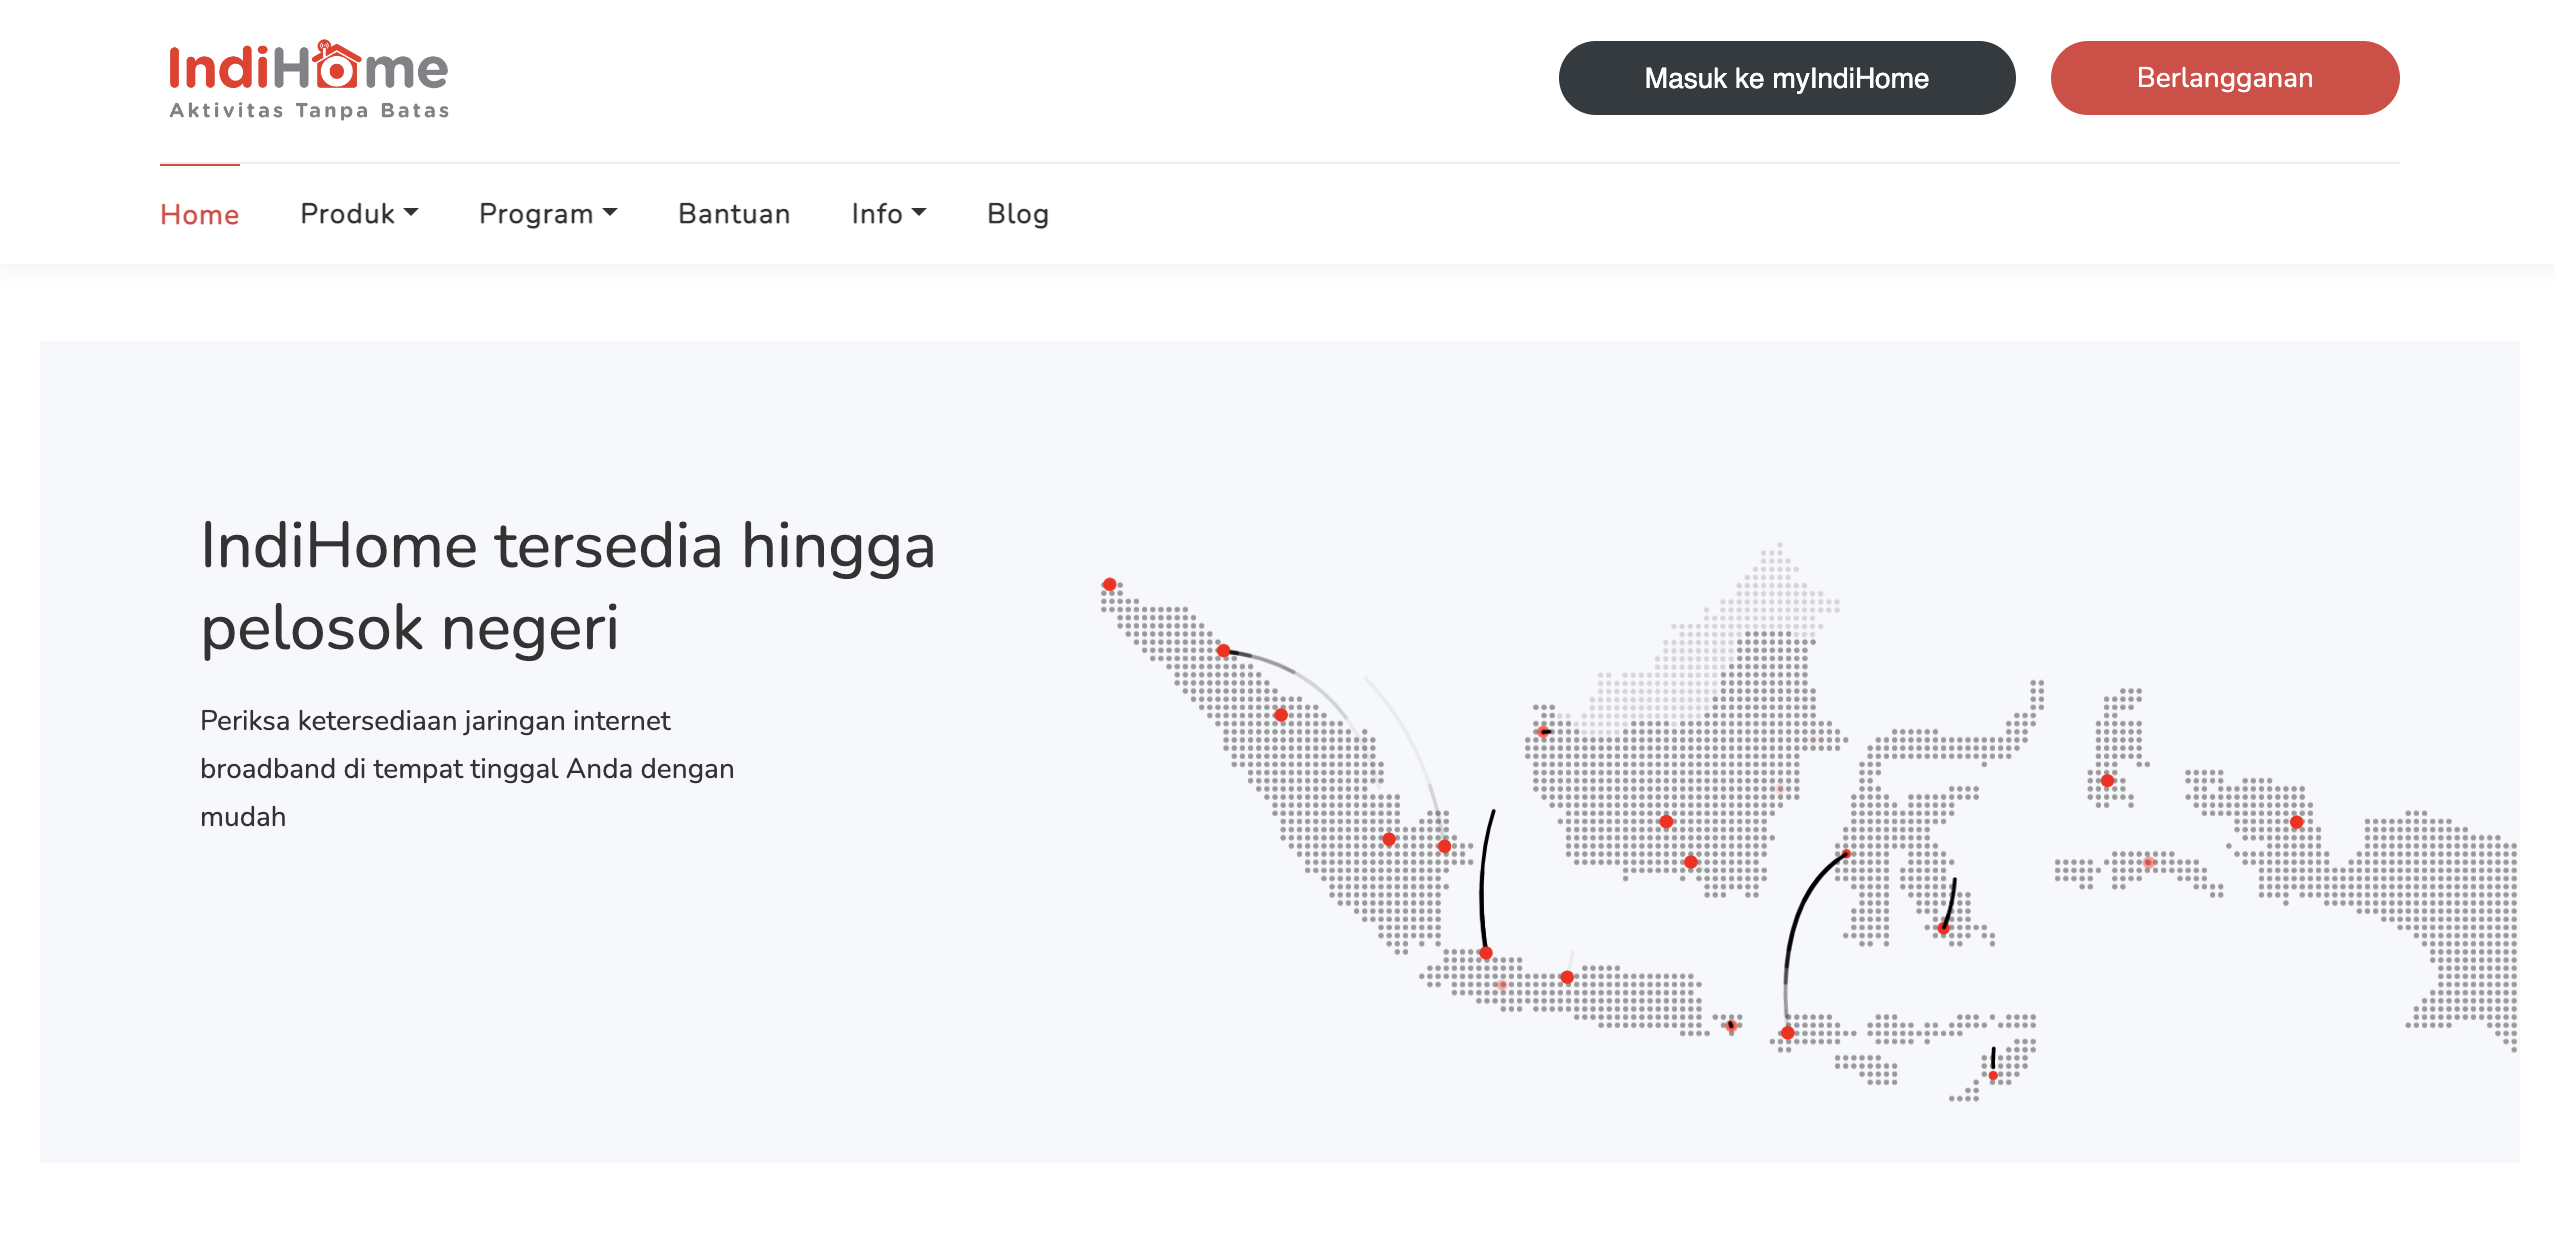Select the Home navigation item
Image resolution: width=2555 pixels, height=1234 pixels.
[199, 213]
